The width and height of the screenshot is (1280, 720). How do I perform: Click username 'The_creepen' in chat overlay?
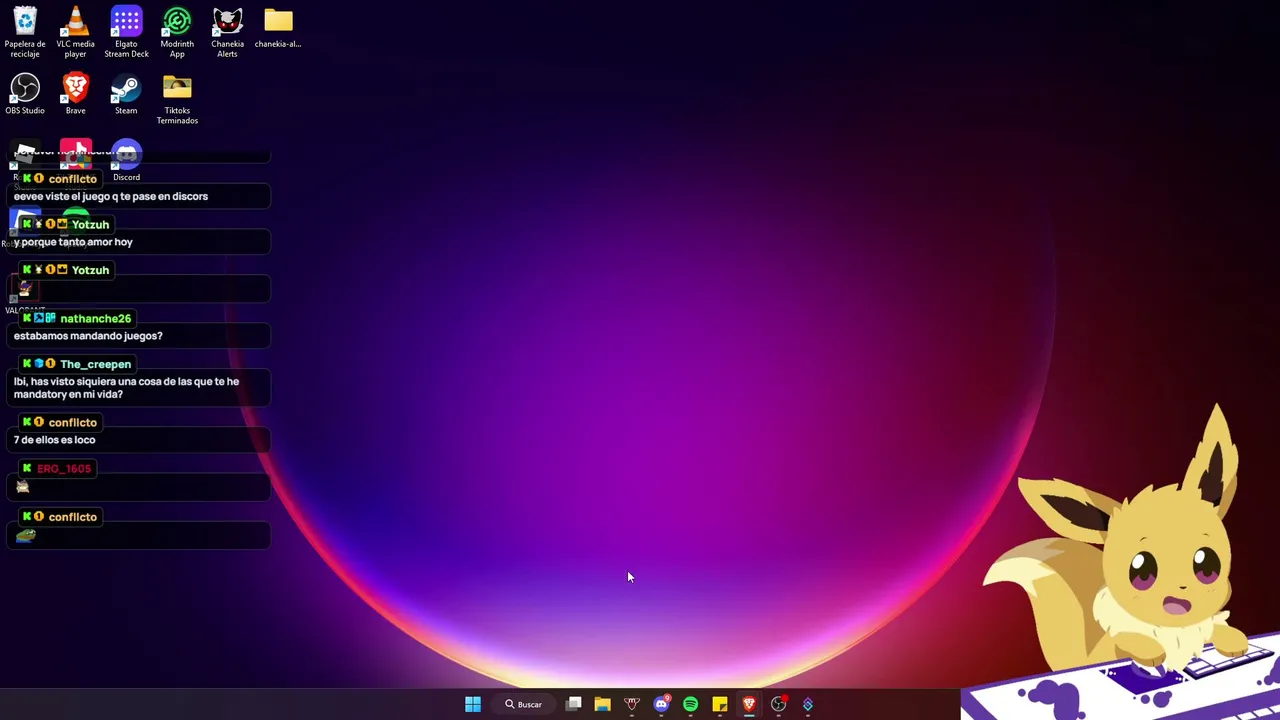(x=95, y=364)
